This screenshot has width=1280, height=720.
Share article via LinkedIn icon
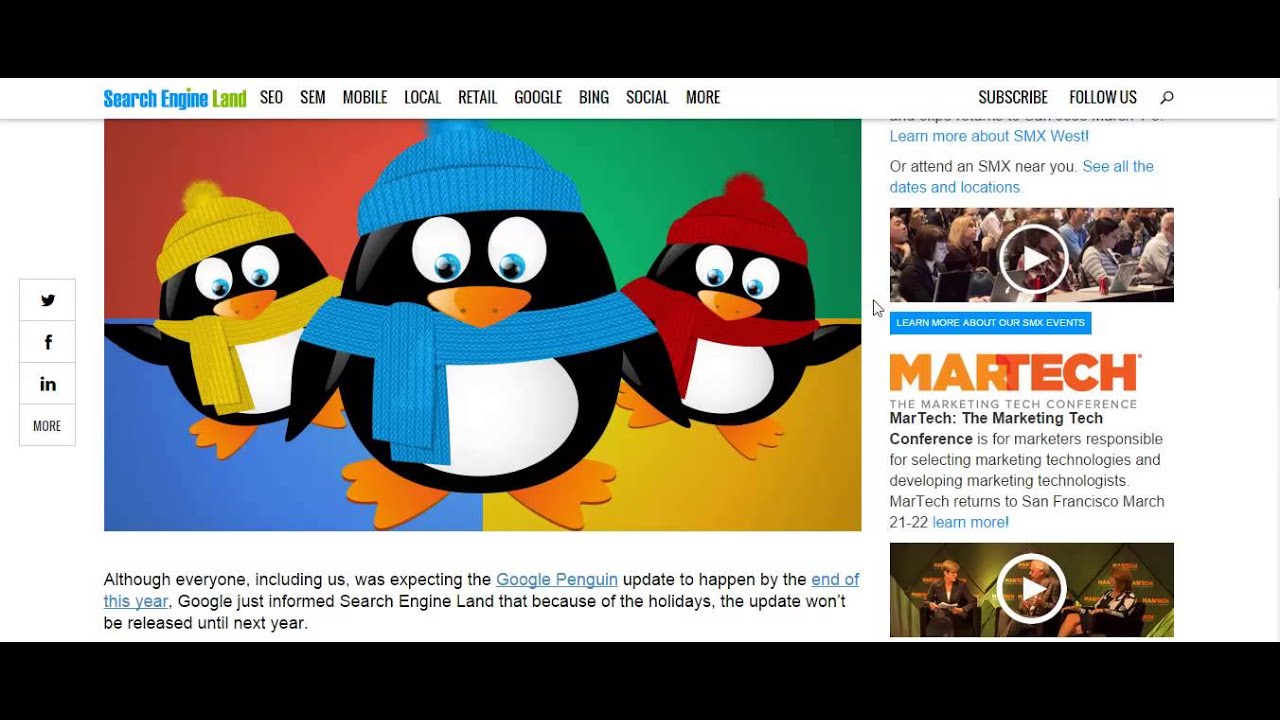(47, 384)
